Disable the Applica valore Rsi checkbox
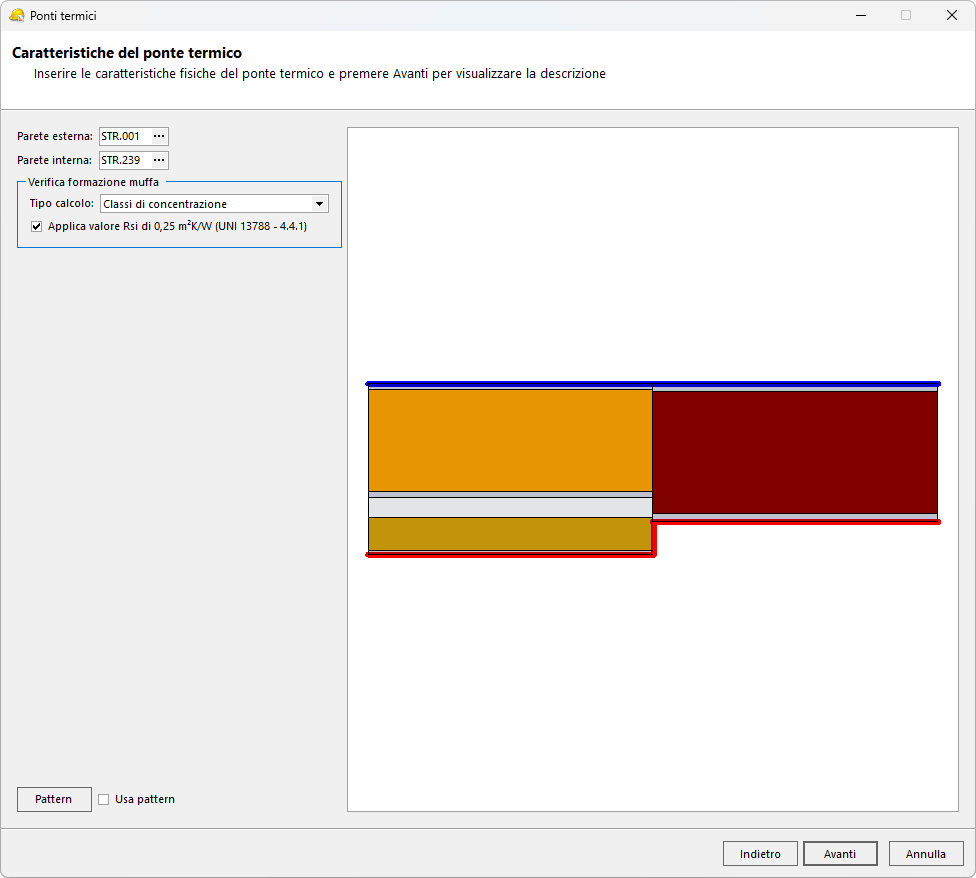Screen dimensions: 976x878 [x=37, y=227]
